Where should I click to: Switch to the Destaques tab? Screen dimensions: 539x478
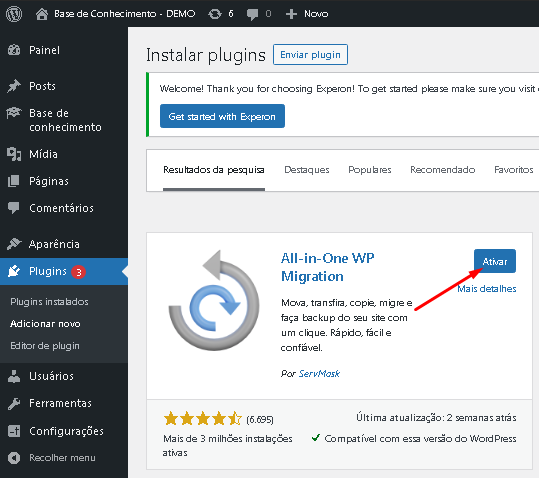point(307,169)
